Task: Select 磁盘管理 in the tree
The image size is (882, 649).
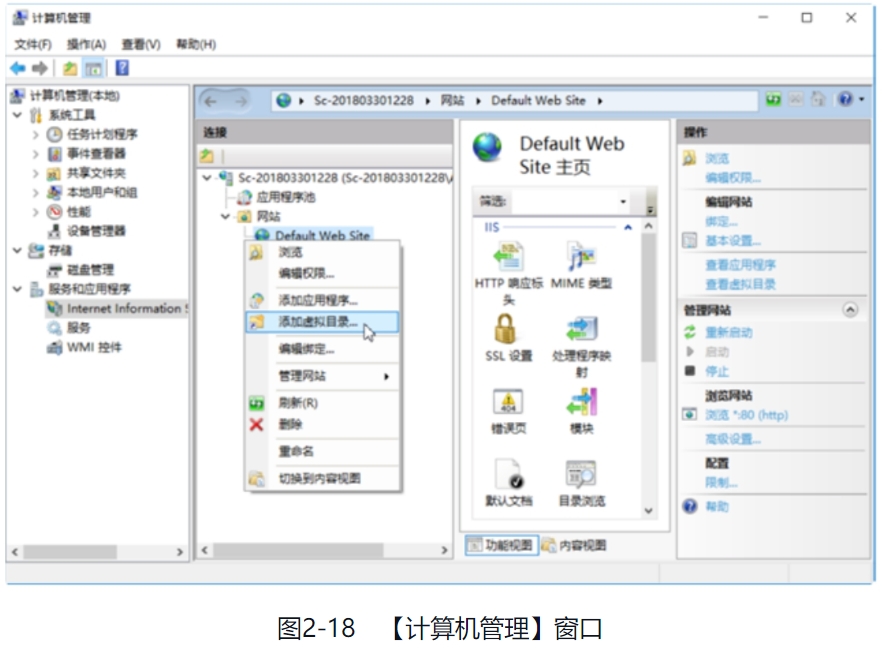Action: pyautogui.click(x=90, y=270)
